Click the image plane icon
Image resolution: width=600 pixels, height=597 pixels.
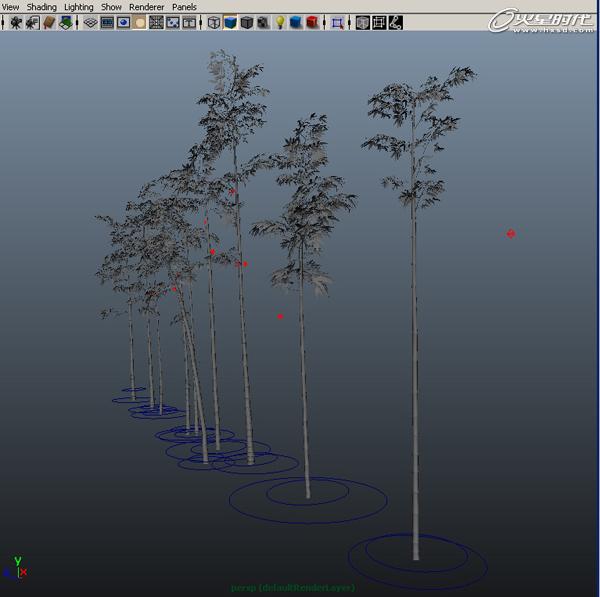pyautogui.click(x=65, y=22)
